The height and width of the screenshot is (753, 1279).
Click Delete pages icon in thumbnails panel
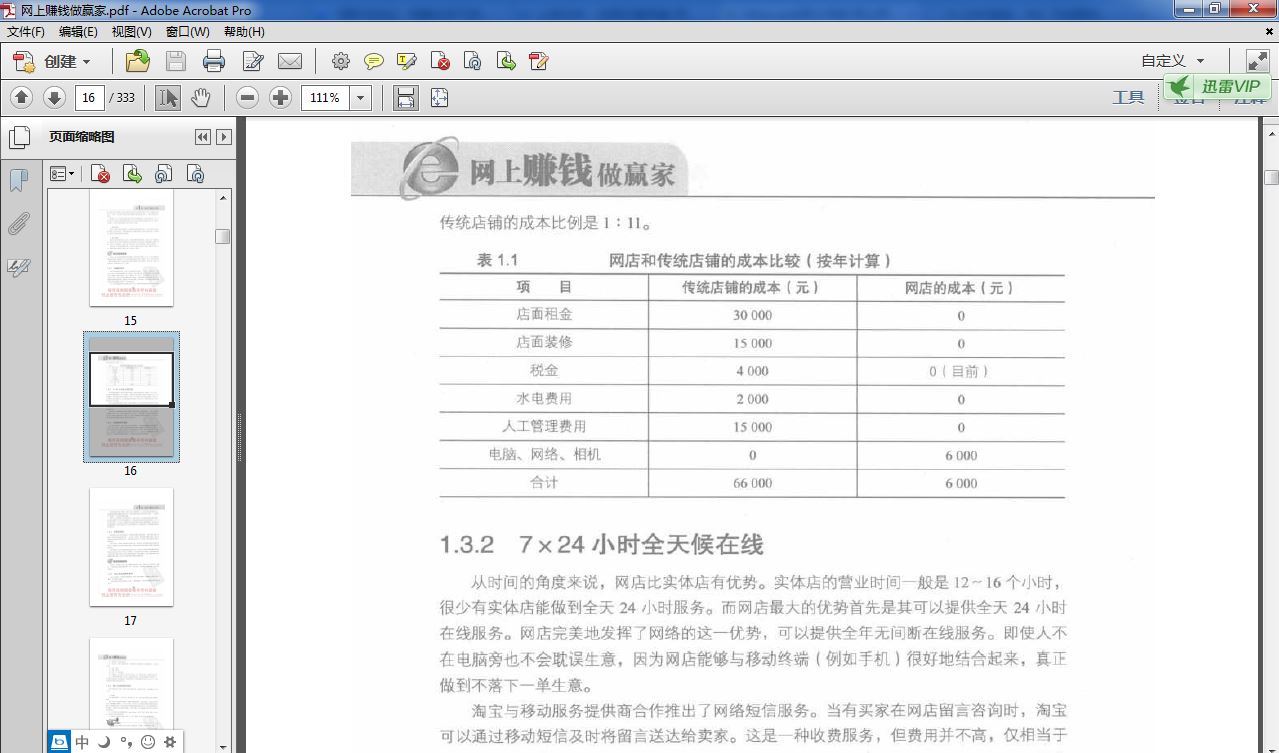[x=100, y=174]
